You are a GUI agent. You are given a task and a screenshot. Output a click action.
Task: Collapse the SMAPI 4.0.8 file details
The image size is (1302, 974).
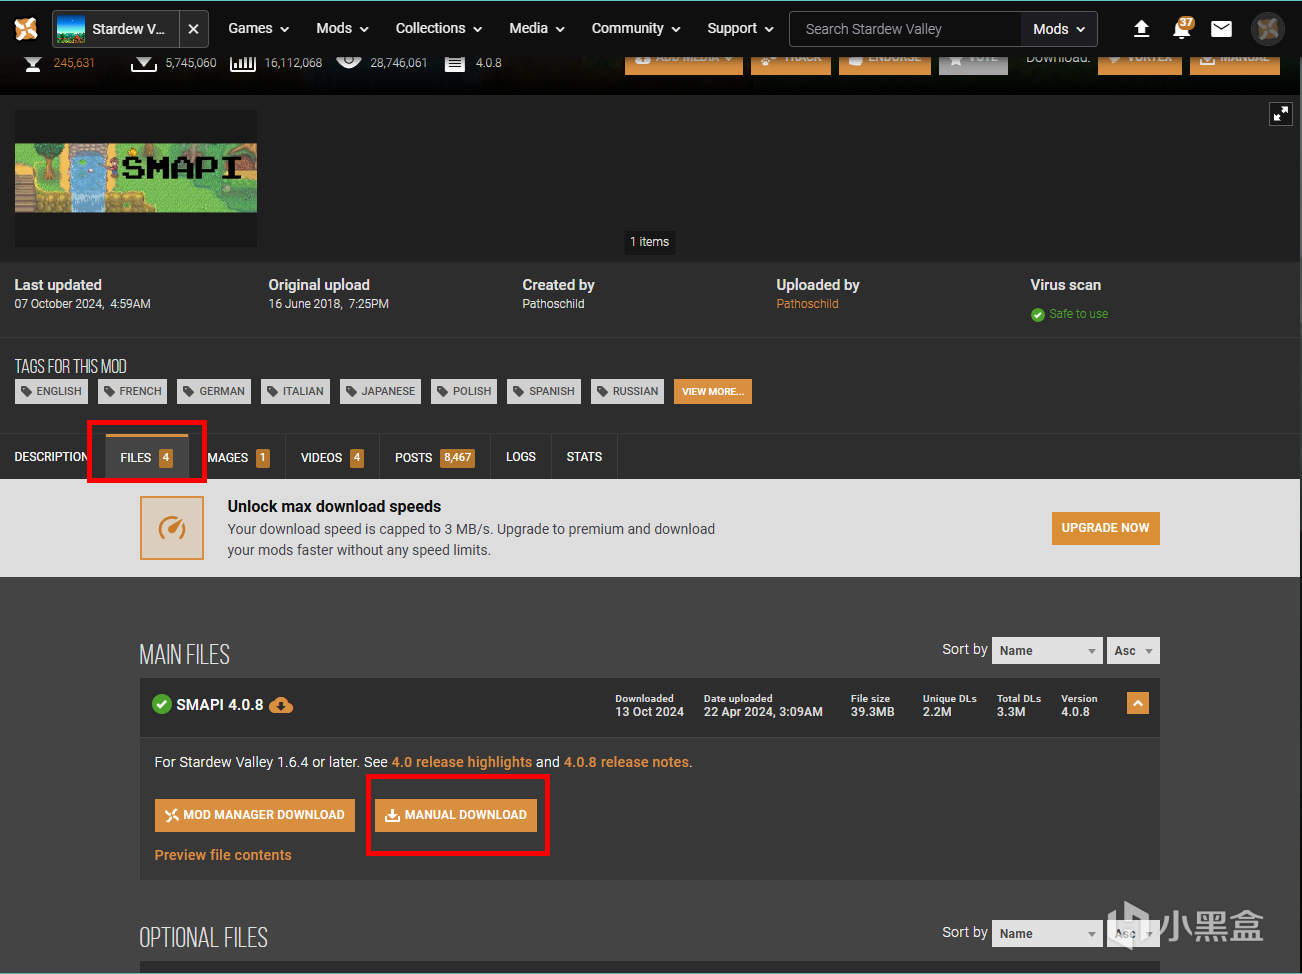[x=1138, y=704]
